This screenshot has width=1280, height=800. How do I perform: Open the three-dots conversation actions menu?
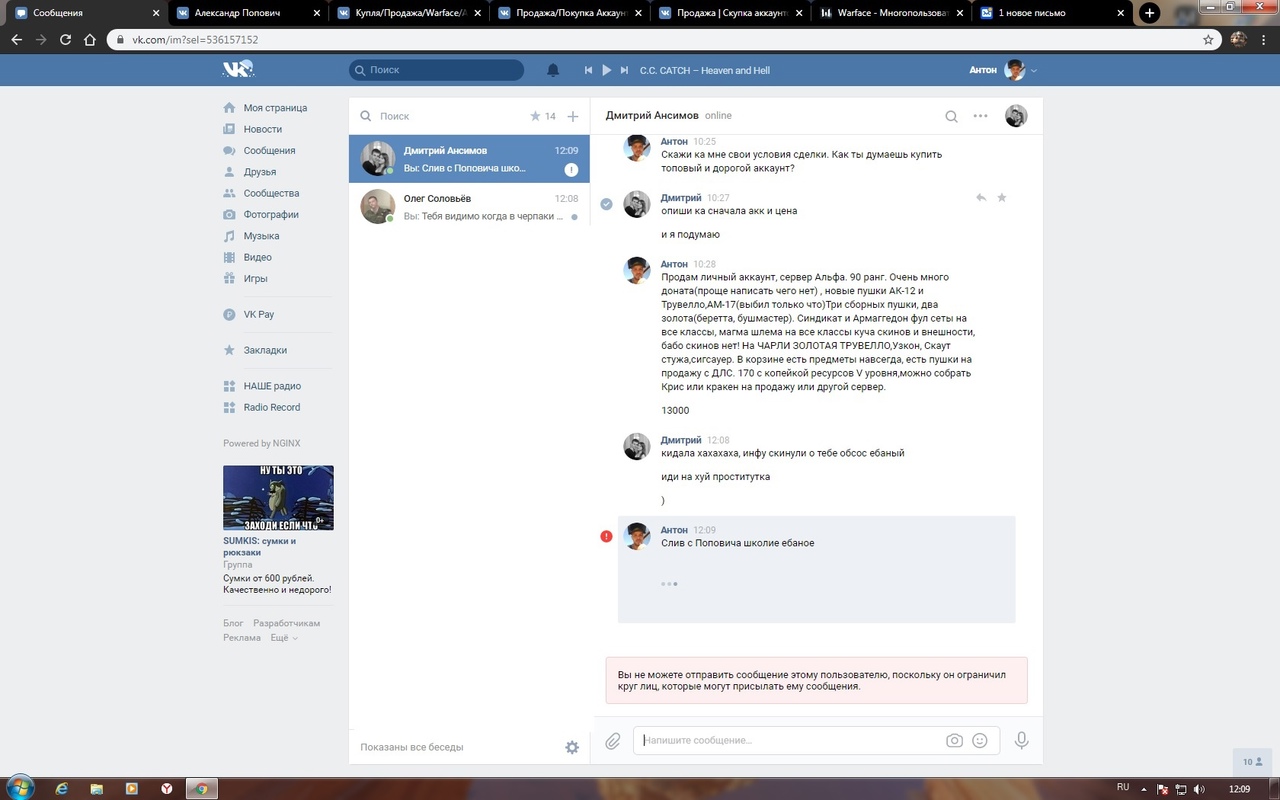(980, 116)
